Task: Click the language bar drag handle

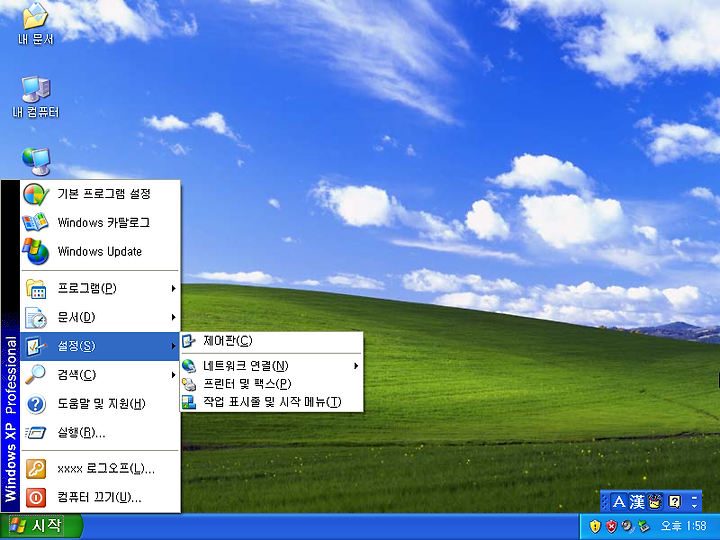Action: (605, 501)
